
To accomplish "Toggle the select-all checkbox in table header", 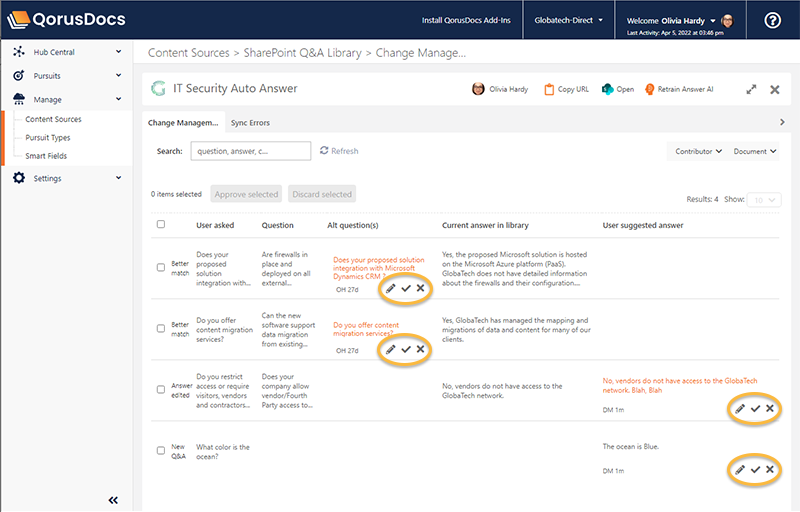I will (x=161, y=224).
